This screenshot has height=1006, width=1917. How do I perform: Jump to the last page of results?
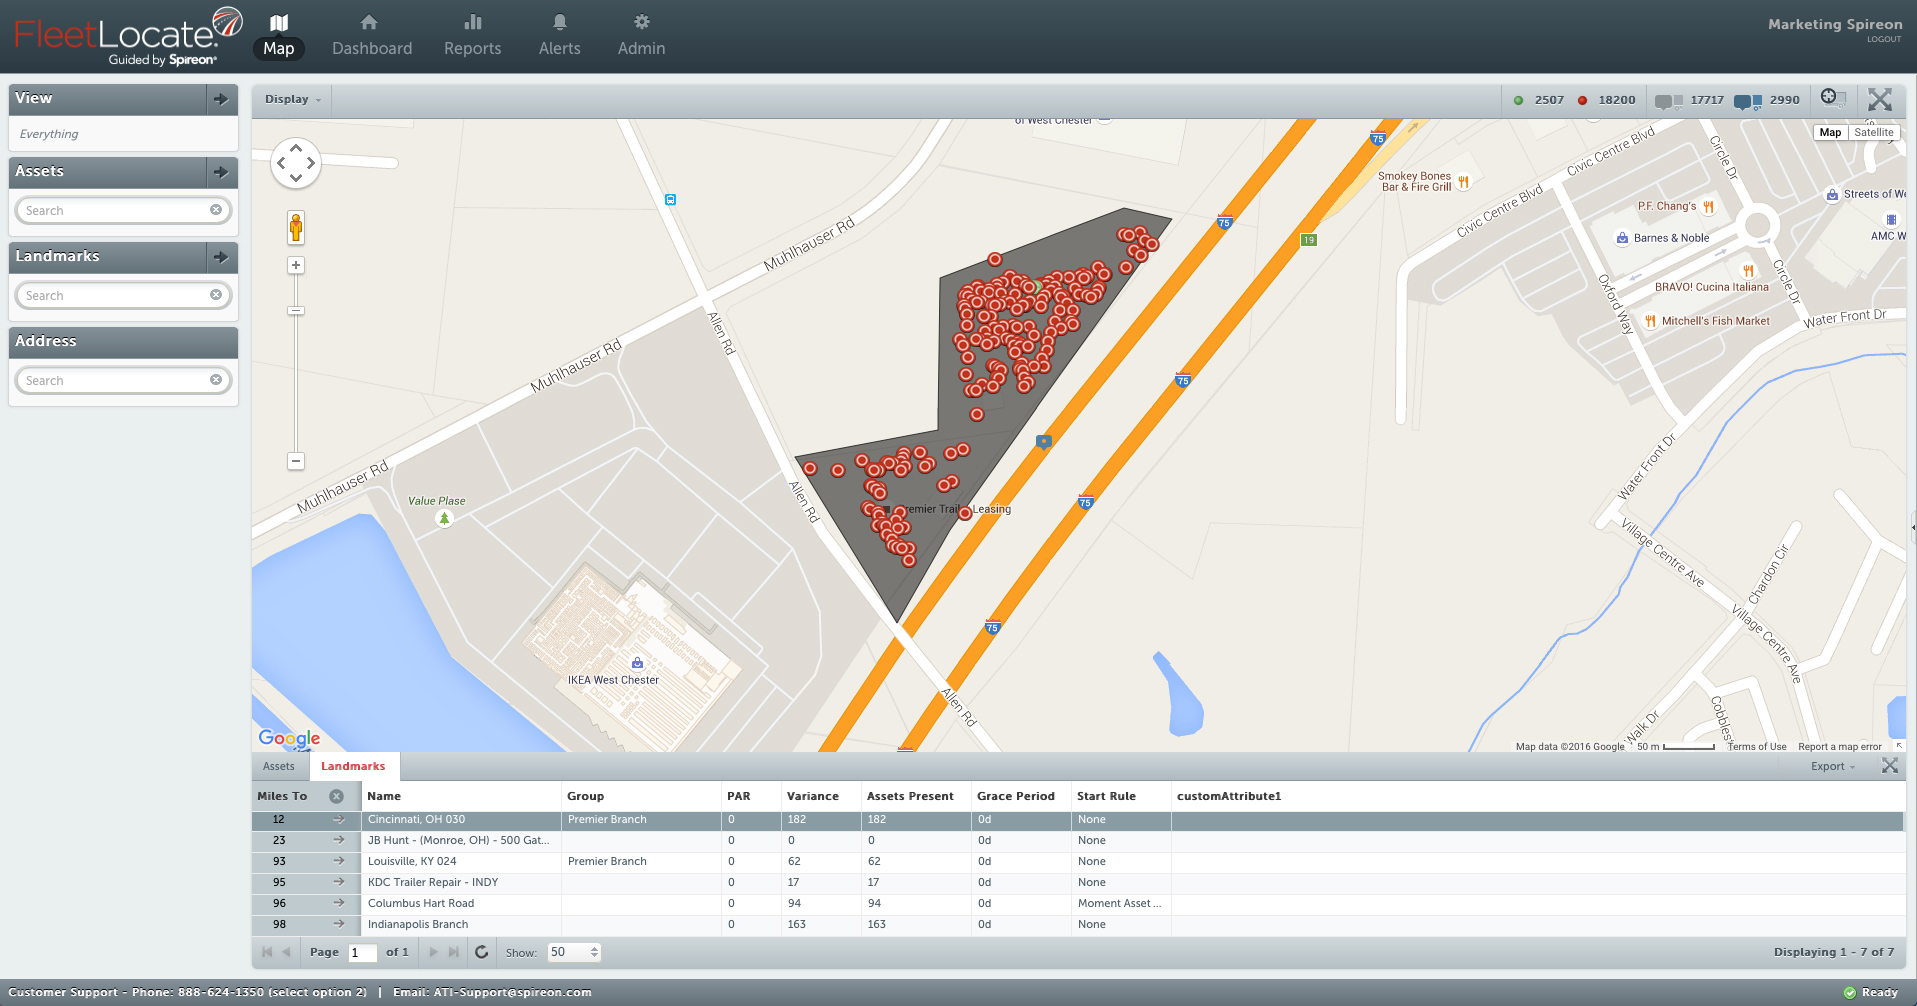click(453, 952)
